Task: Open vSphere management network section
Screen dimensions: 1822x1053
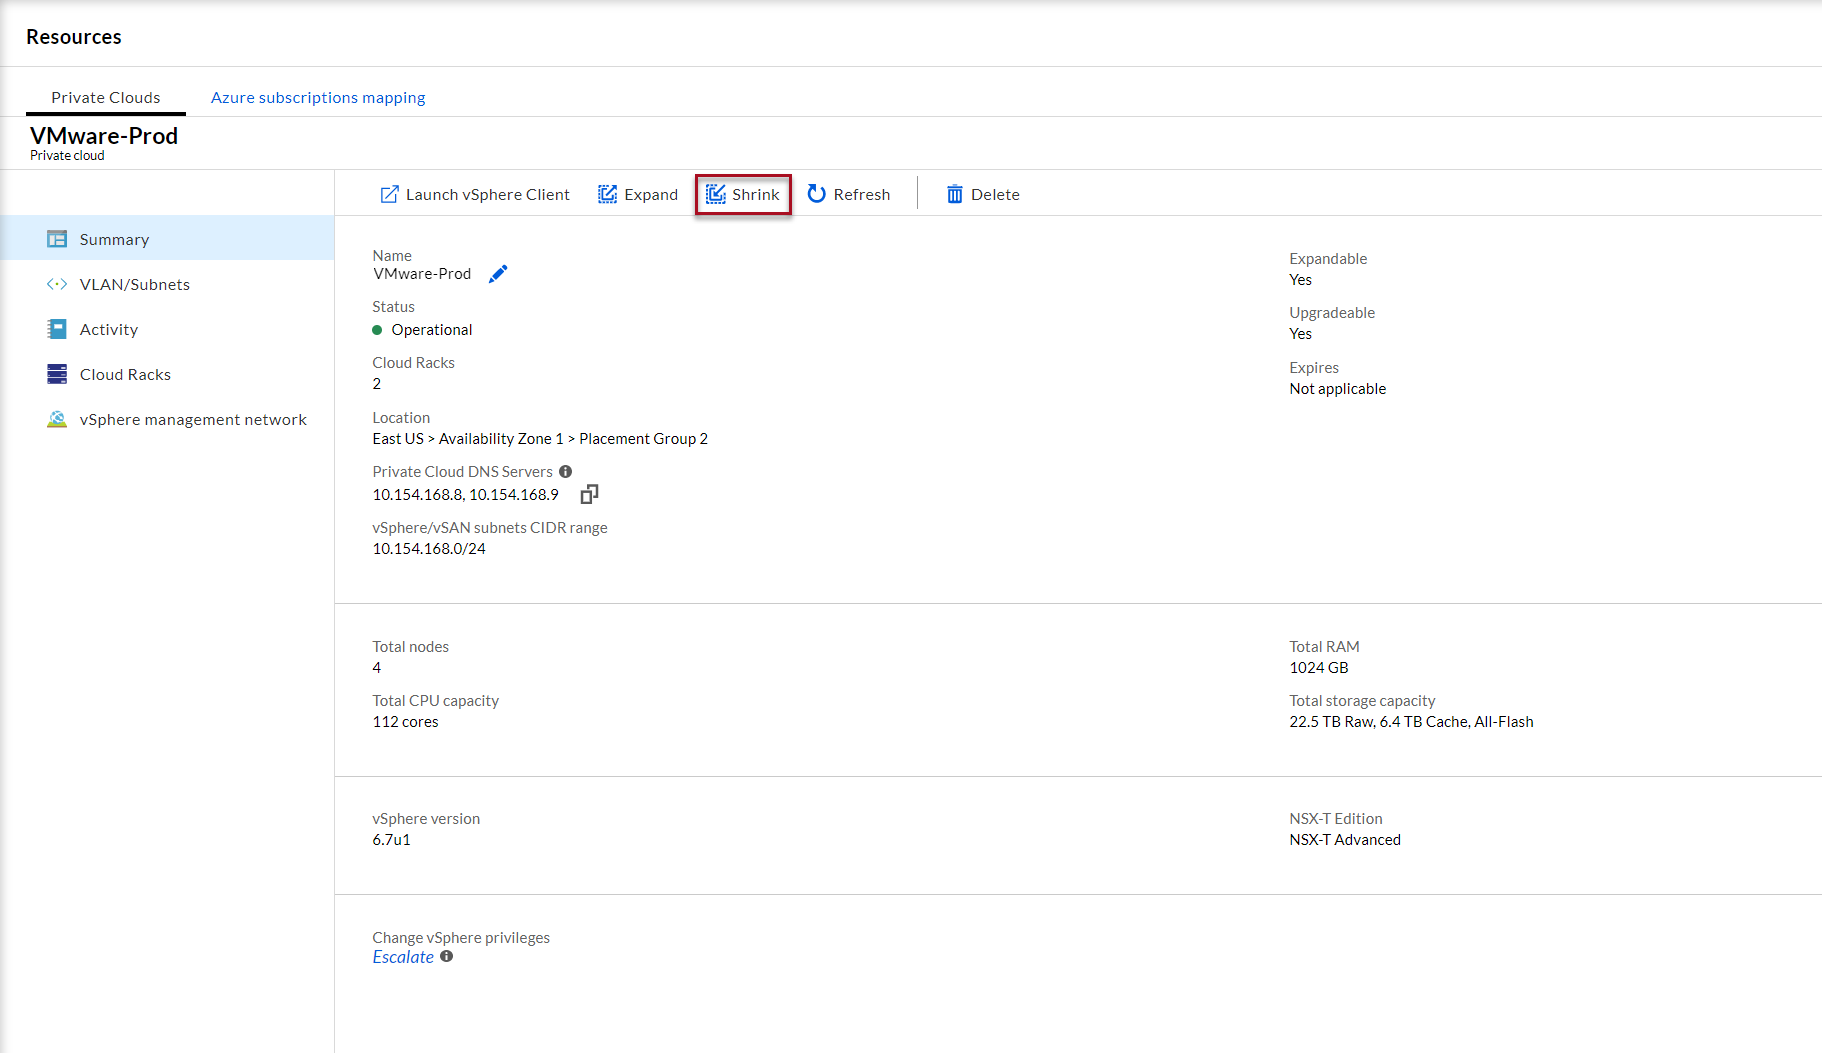Action: 167,419
